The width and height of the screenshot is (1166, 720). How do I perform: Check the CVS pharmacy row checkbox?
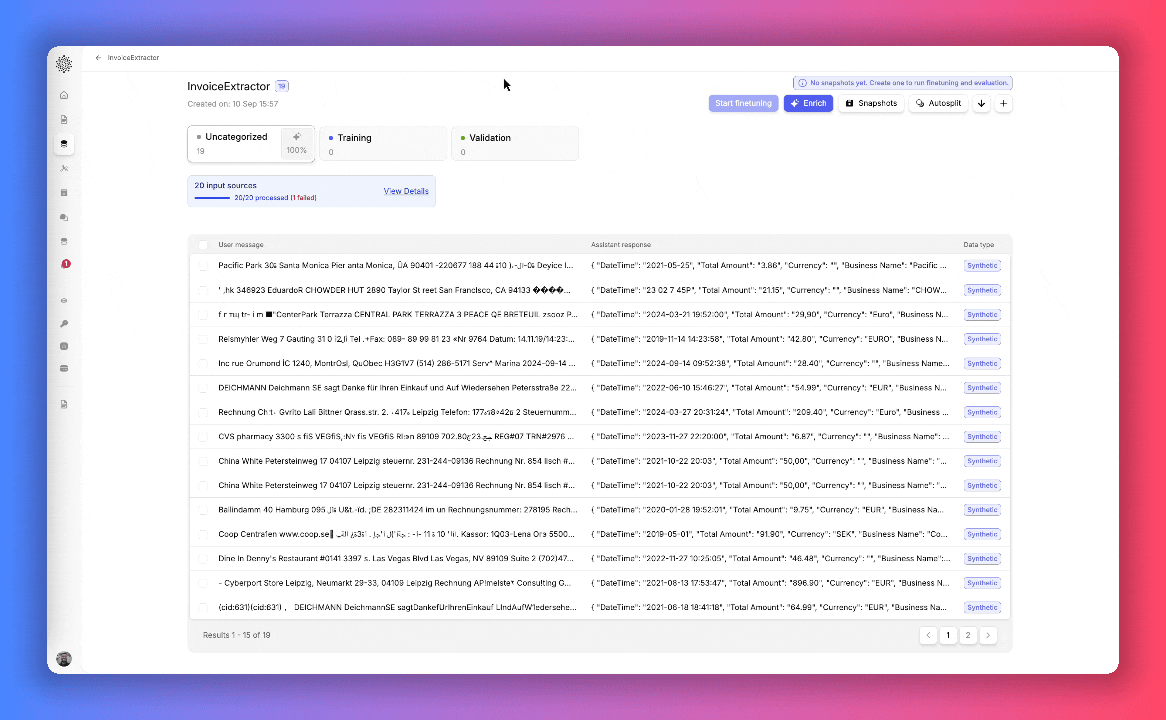203,437
